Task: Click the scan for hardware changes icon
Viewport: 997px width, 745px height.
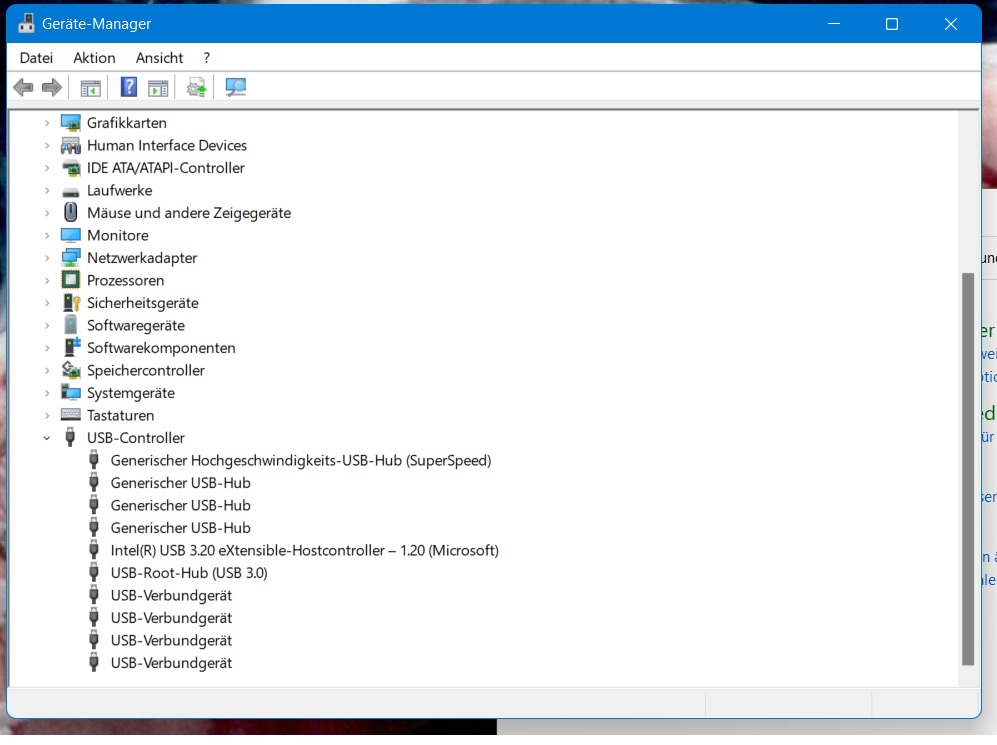Action: (x=235, y=87)
